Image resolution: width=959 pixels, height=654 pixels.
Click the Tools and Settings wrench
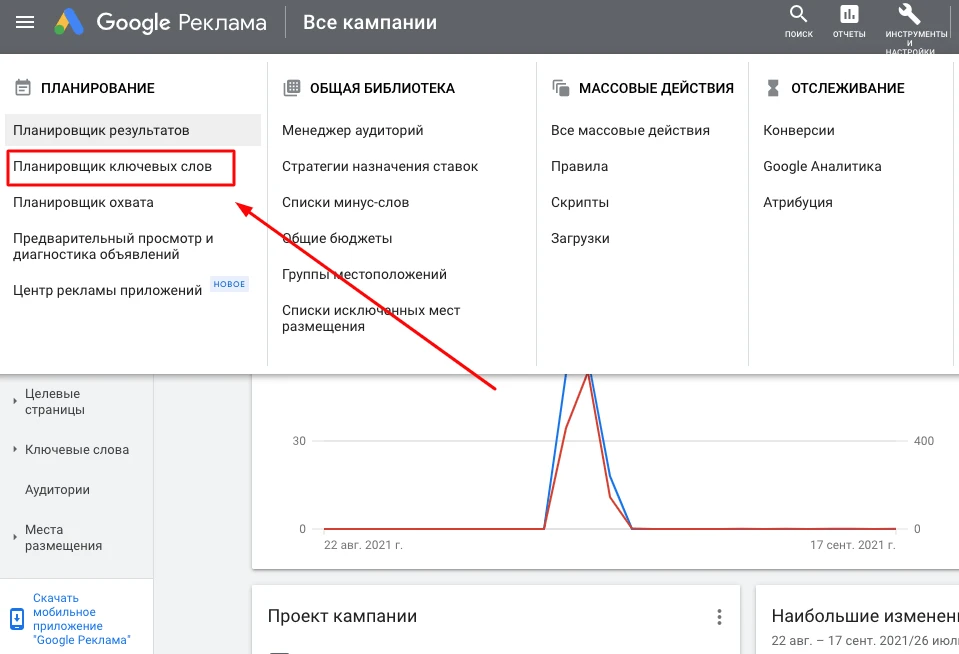(909, 14)
